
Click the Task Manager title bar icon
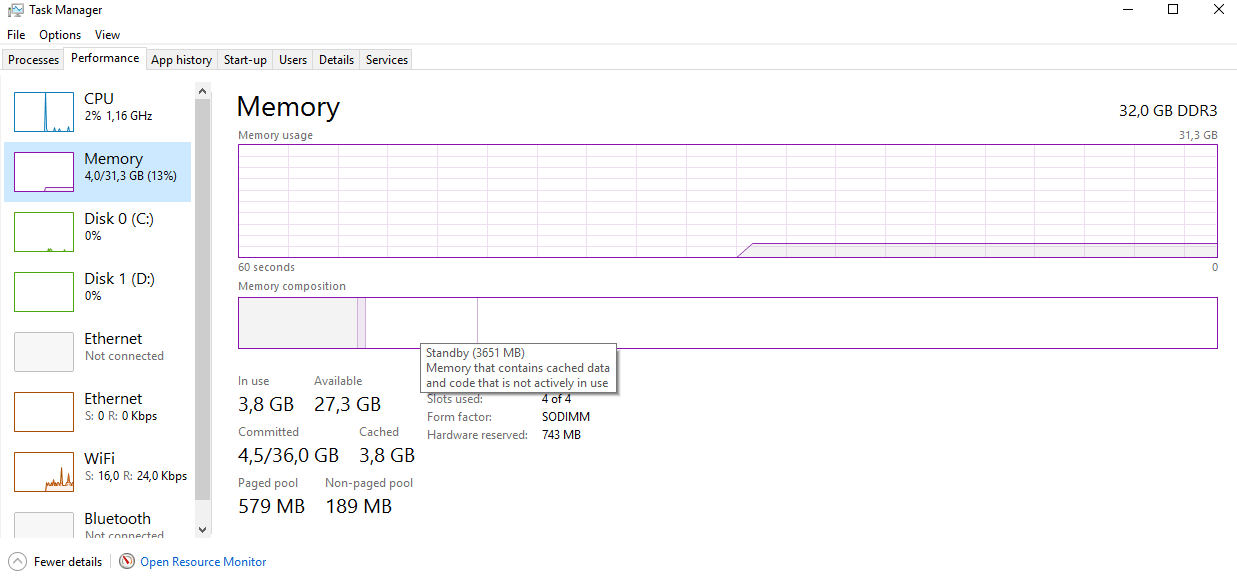pyautogui.click(x=15, y=10)
